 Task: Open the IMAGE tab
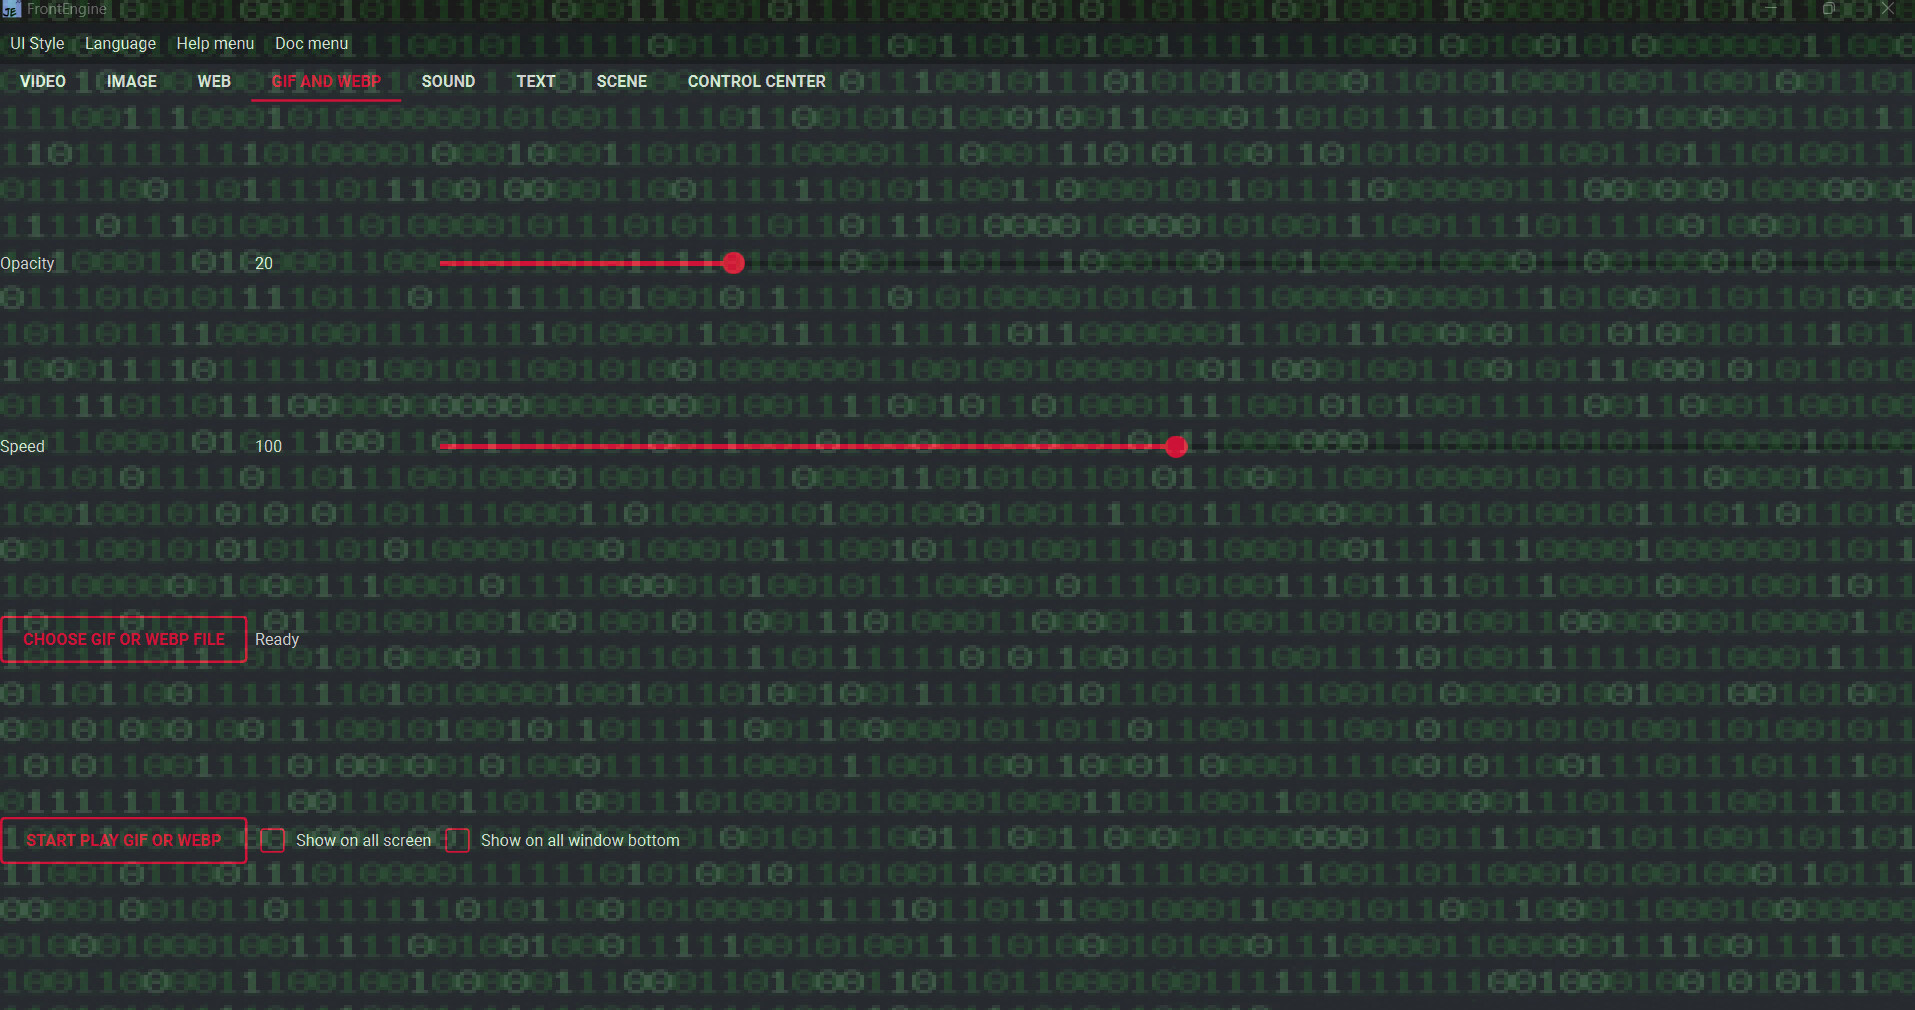tap(131, 81)
